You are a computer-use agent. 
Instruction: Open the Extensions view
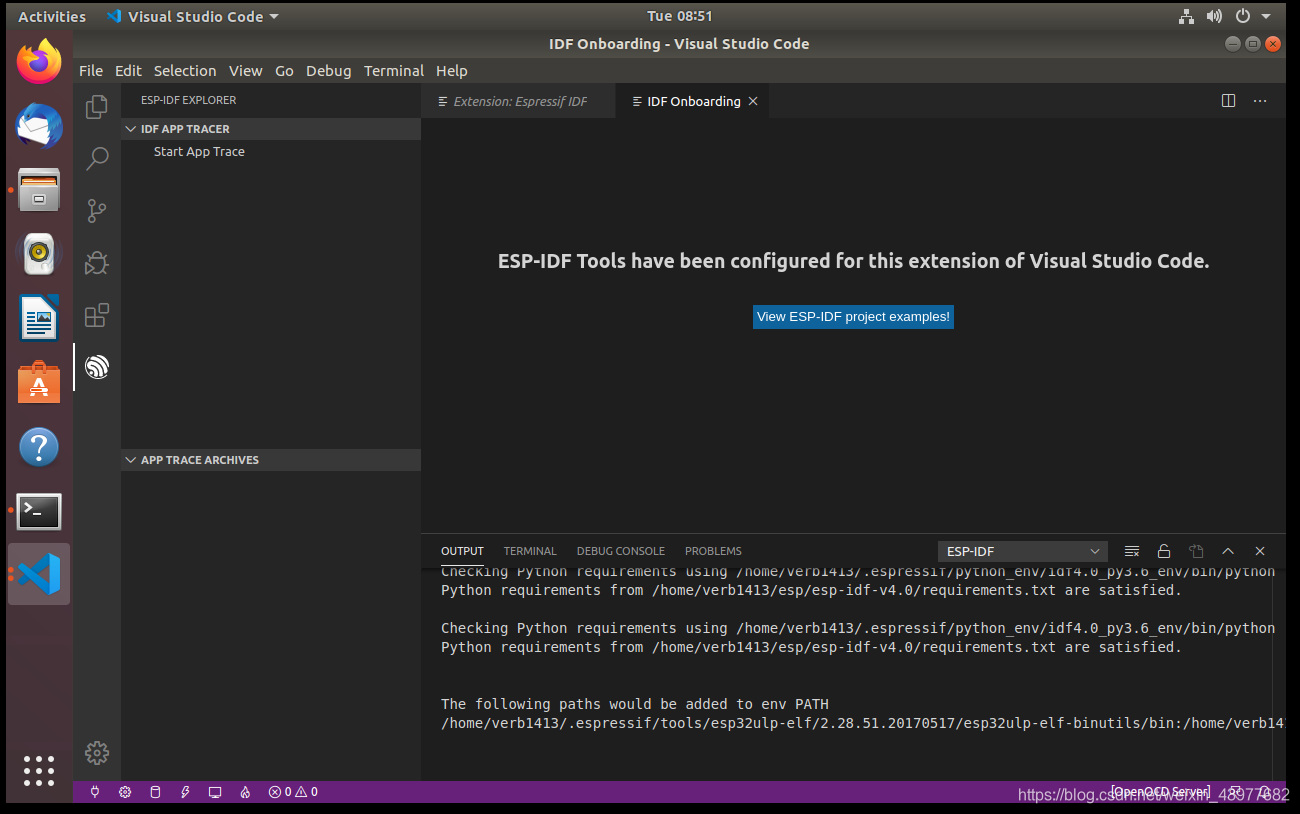click(x=97, y=315)
